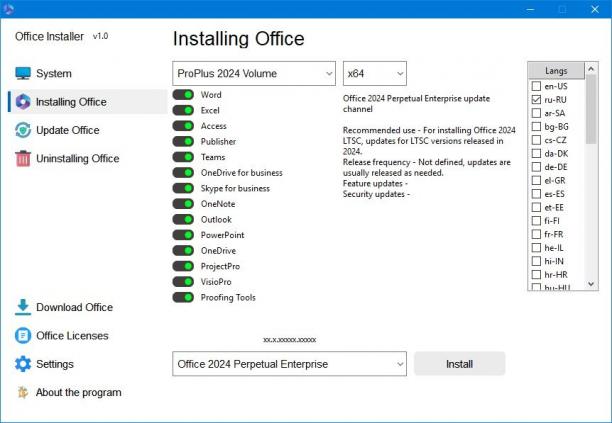Click the Update Office shield icon

click(x=23, y=130)
